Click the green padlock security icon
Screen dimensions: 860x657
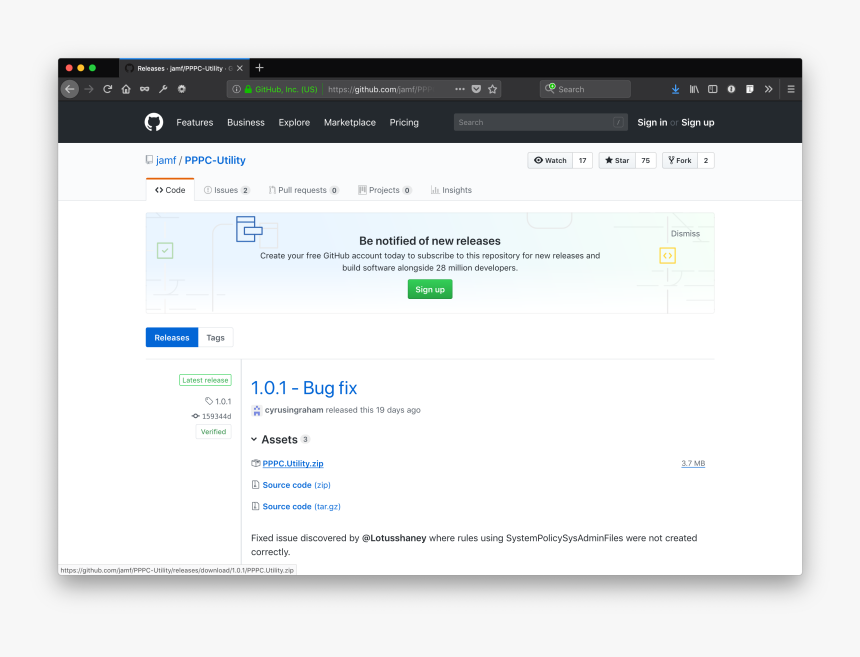[248, 89]
